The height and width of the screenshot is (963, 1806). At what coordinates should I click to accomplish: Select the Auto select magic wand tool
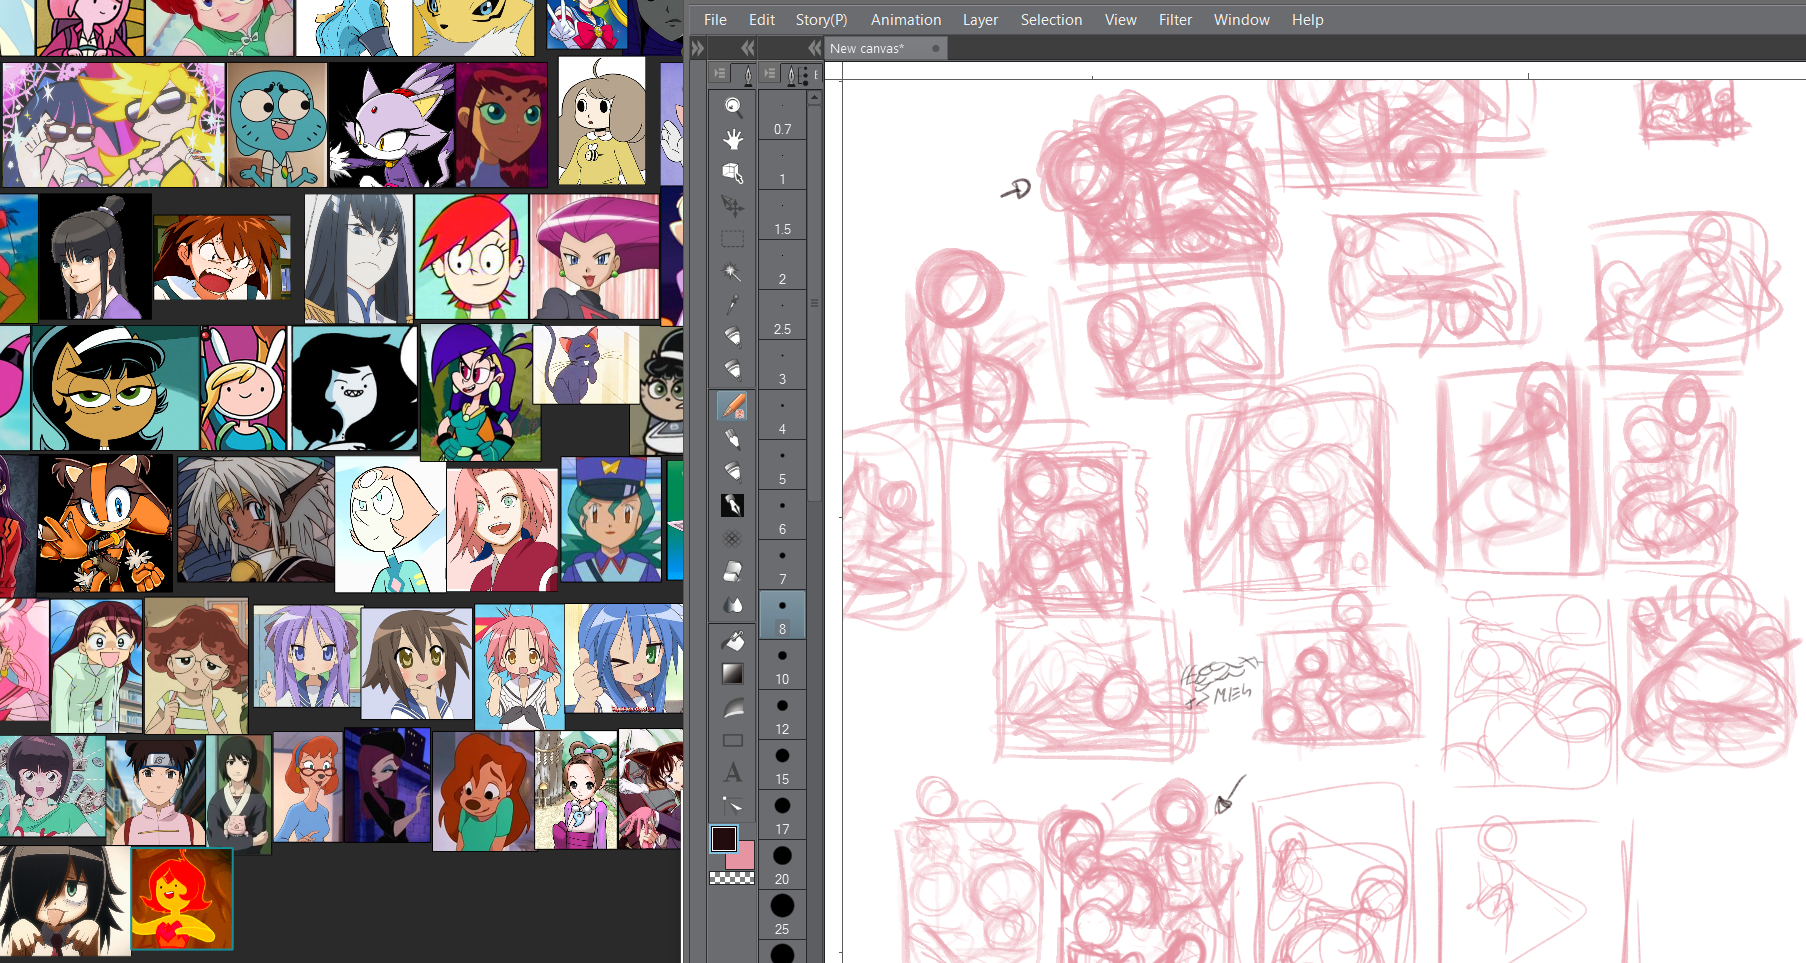tap(733, 272)
